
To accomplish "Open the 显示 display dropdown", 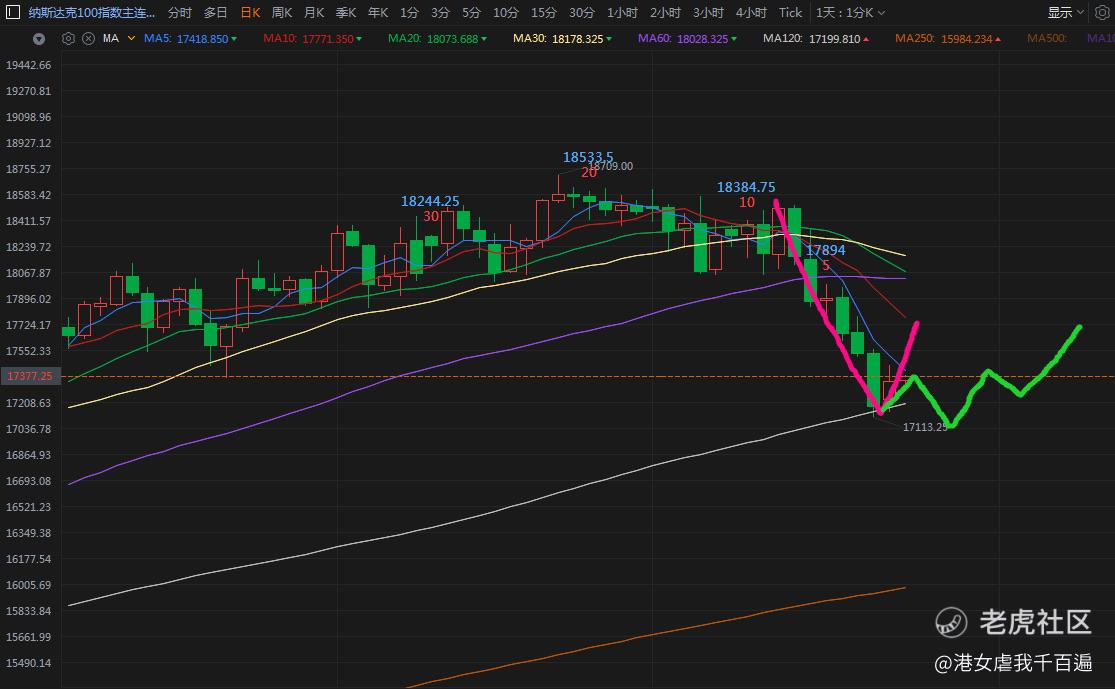I will (x=1065, y=13).
